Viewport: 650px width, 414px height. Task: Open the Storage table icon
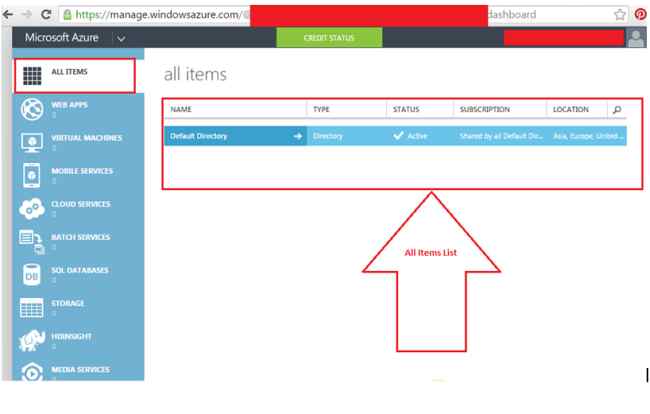(x=32, y=308)
